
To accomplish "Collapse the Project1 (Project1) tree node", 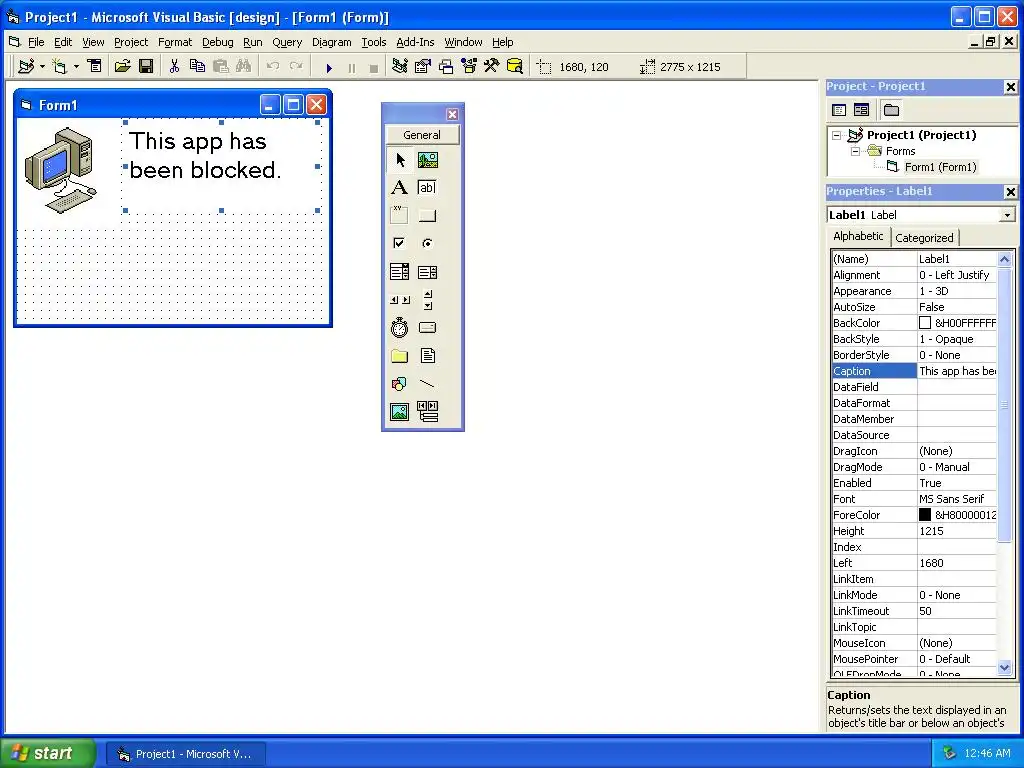I will point(837,135).
